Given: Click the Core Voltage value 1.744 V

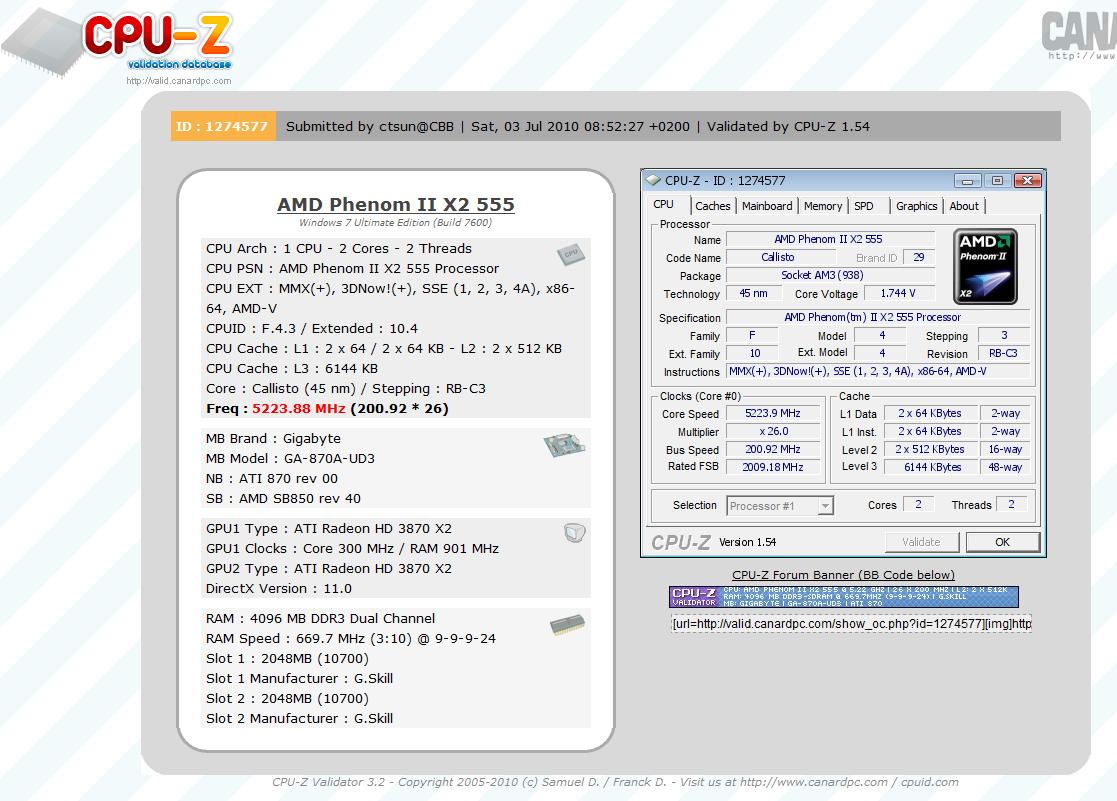Looking at the screenshot, I should [898, 294].
